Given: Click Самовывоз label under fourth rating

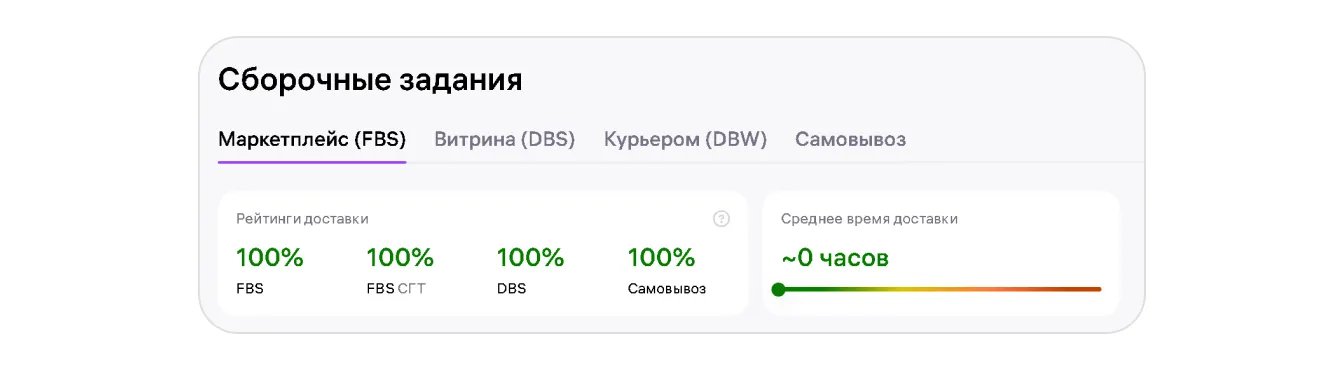Looking at the screenshot, I should tap(667, 289).
